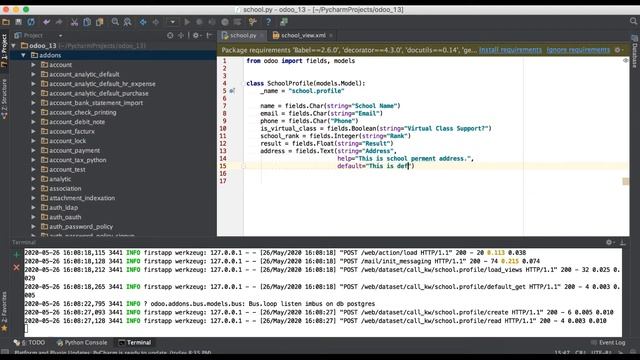This screenshot has height=360, width=640.
Task: Click the Replace toolbar icon
Action: [x=127, y=22]
